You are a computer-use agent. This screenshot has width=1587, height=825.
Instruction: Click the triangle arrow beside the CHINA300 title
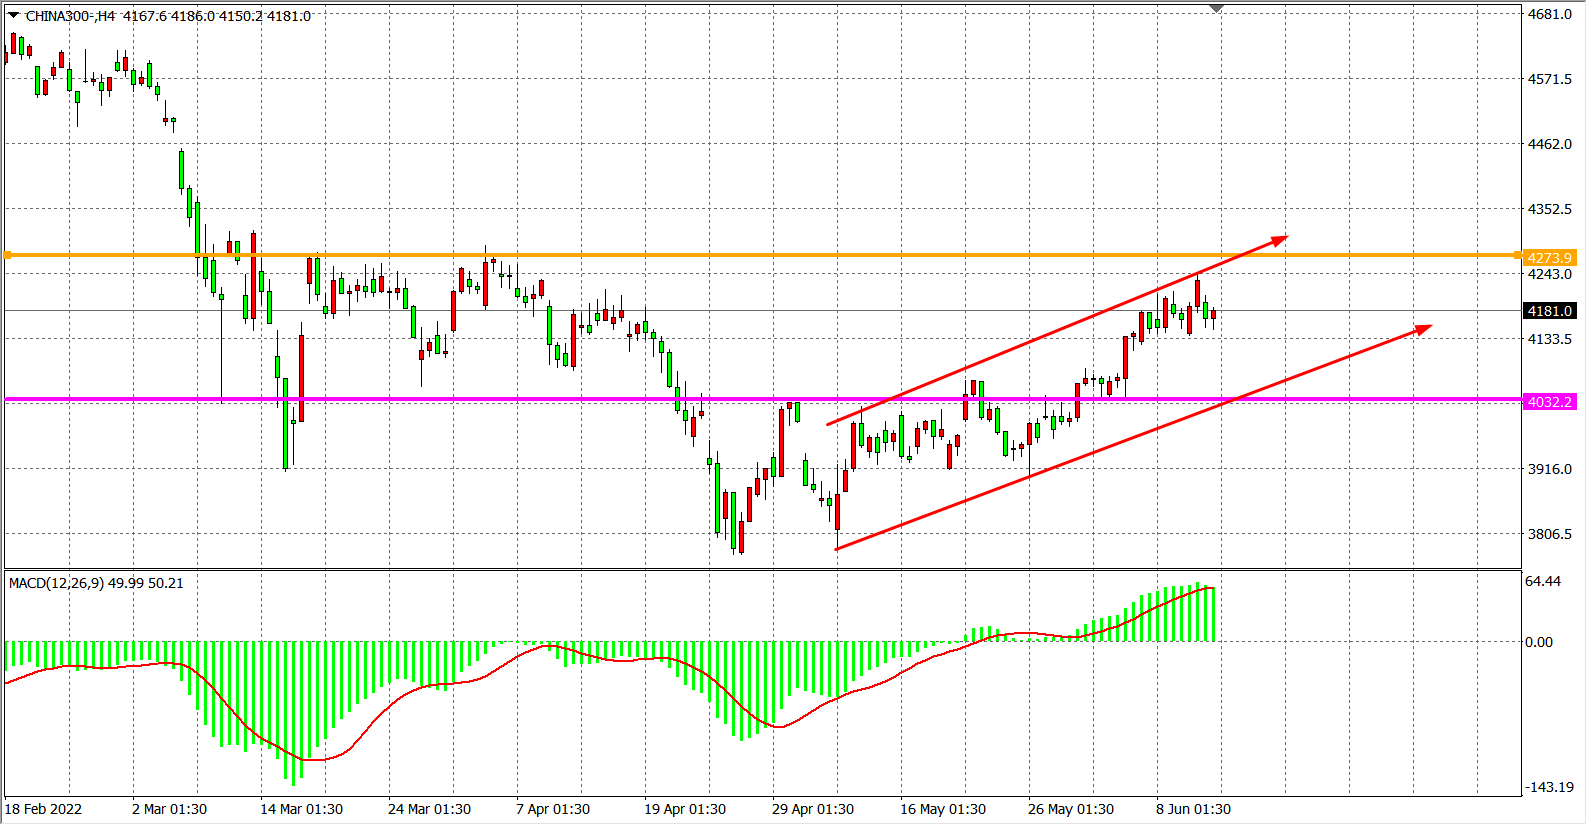(13, 15)
